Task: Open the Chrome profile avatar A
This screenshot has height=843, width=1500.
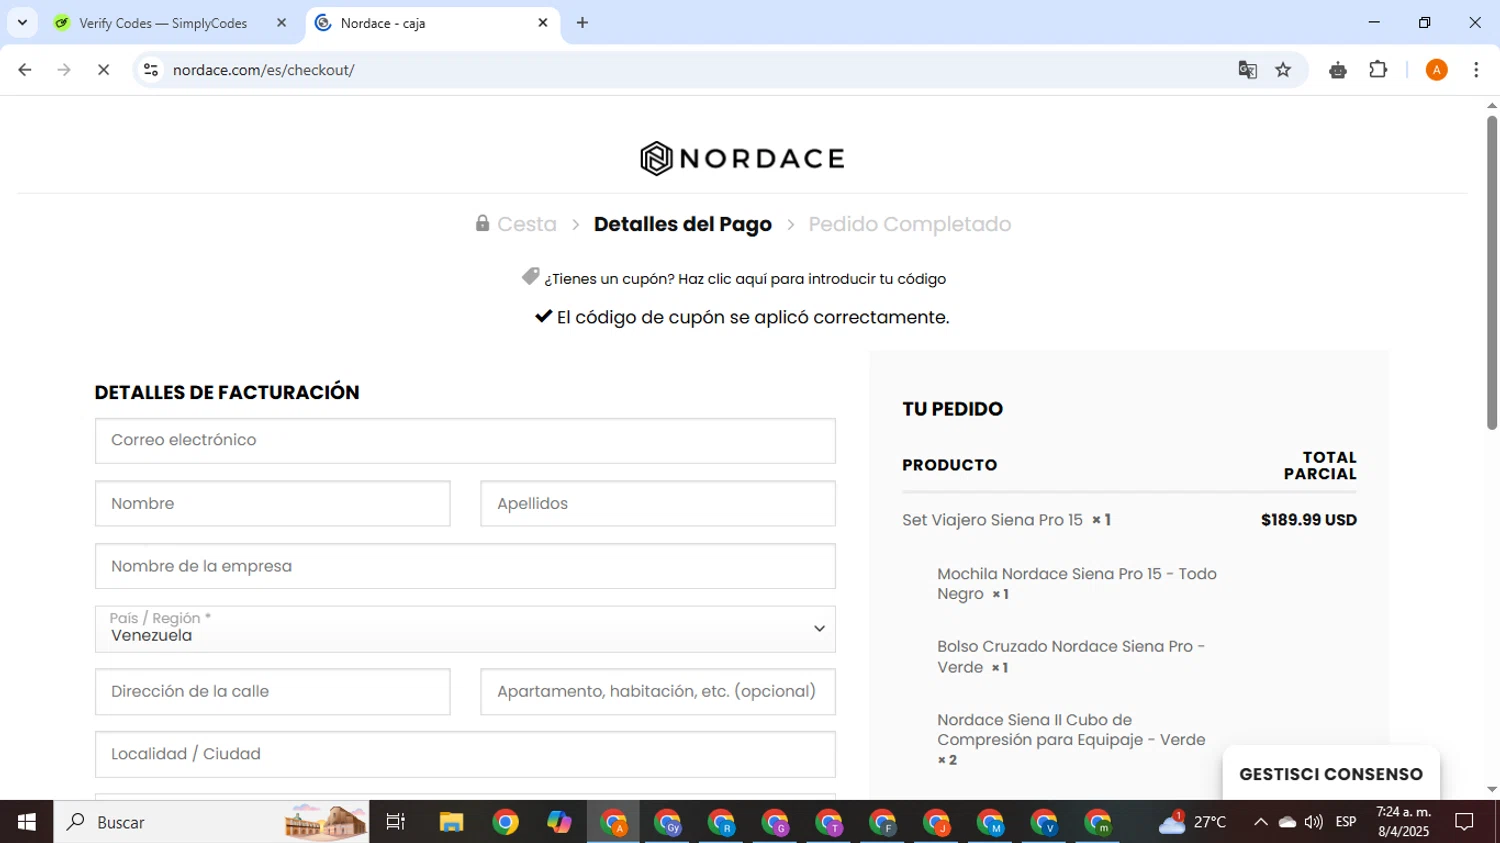Action: [x=1436, y=70]
